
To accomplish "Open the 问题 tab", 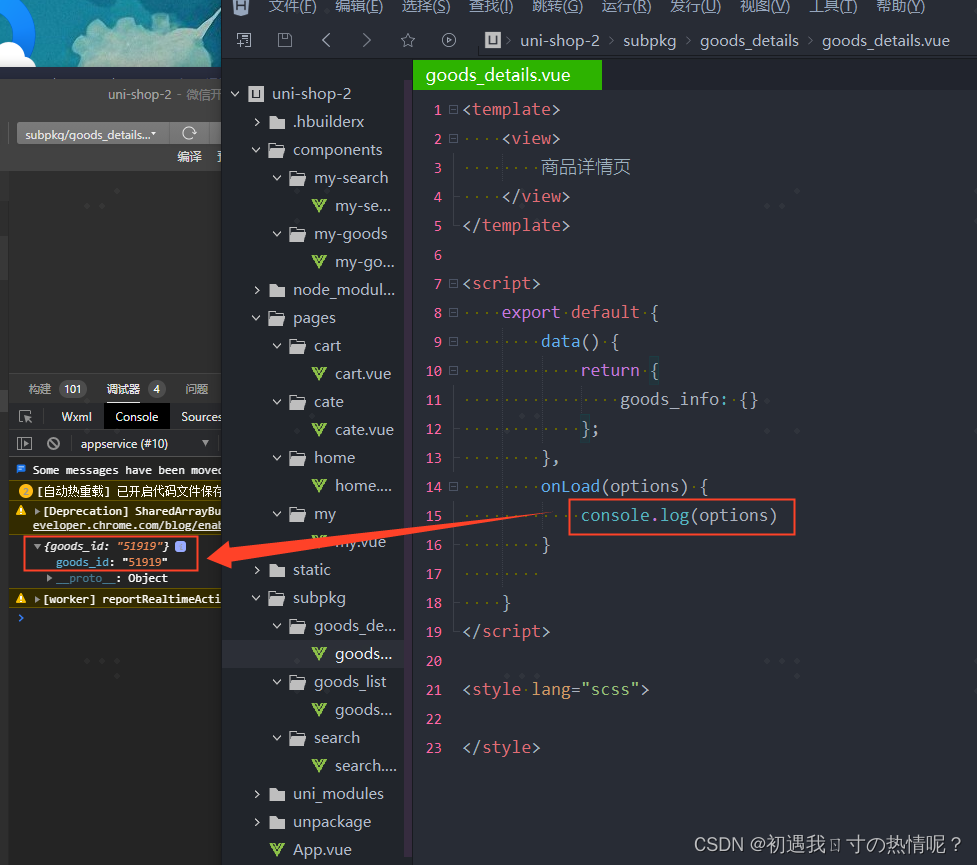I will point(197,389).
